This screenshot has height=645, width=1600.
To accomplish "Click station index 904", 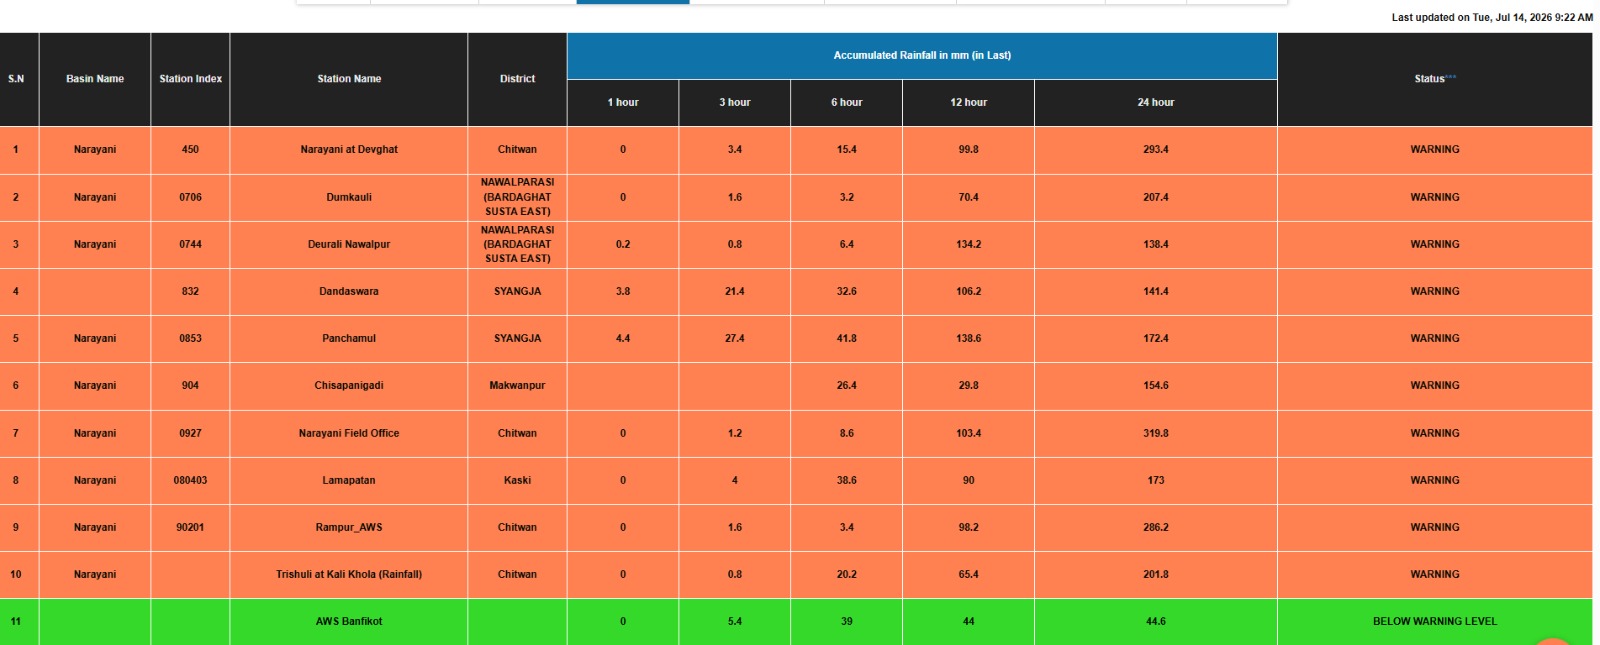I will click(x=190, y=386).
